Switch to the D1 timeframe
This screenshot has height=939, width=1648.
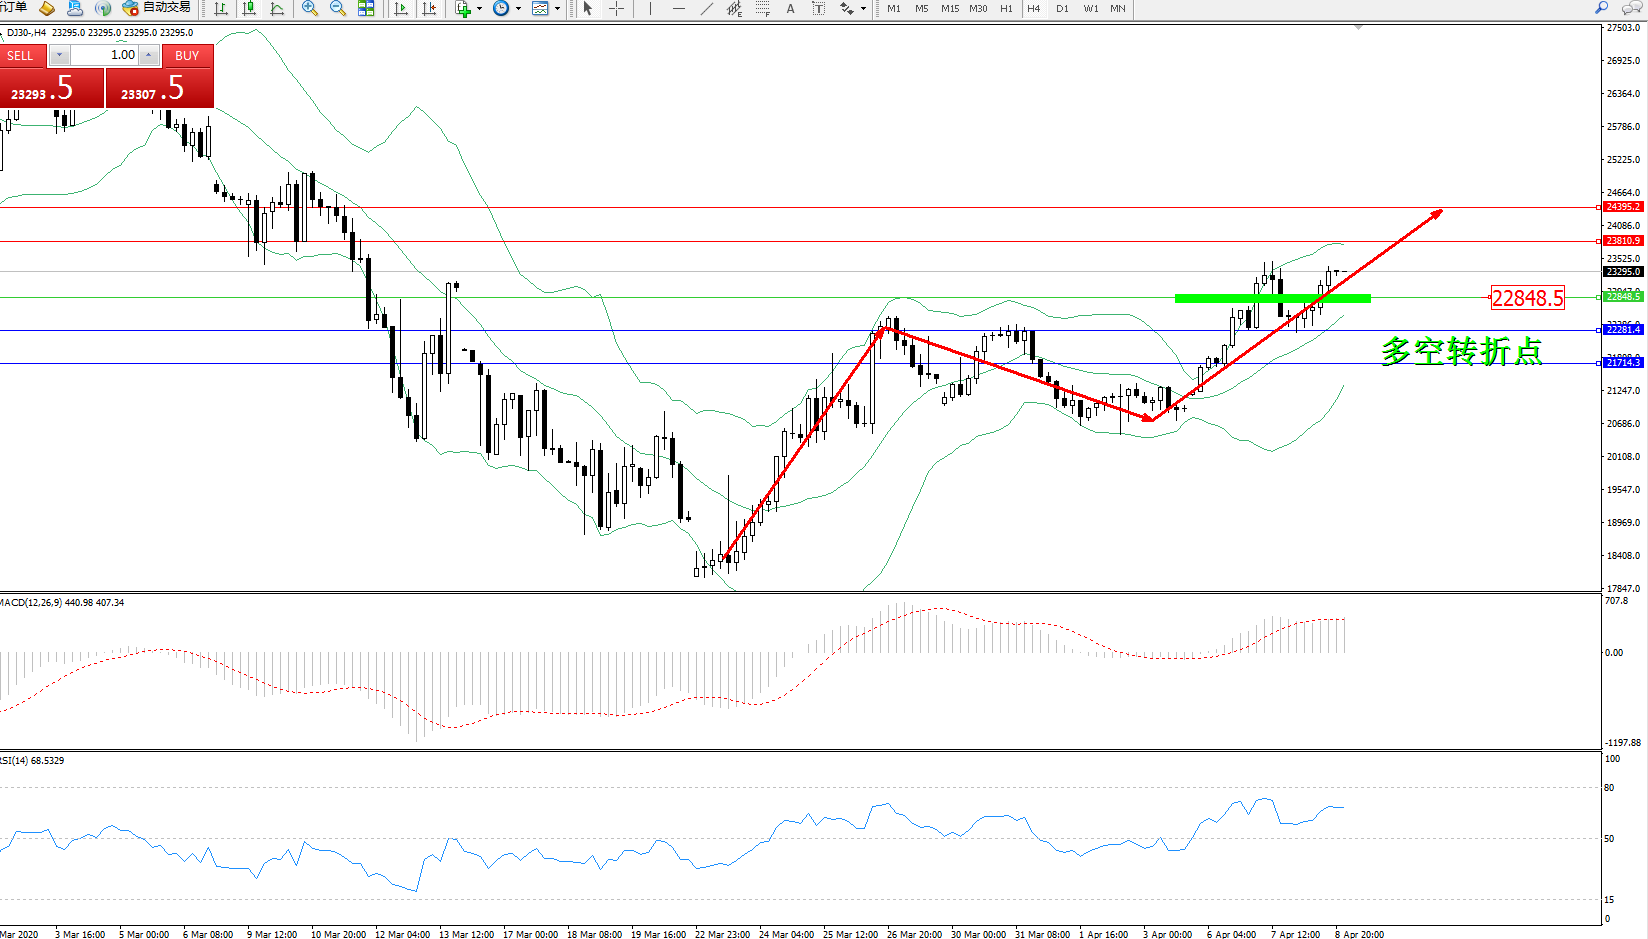point(1062,8)
